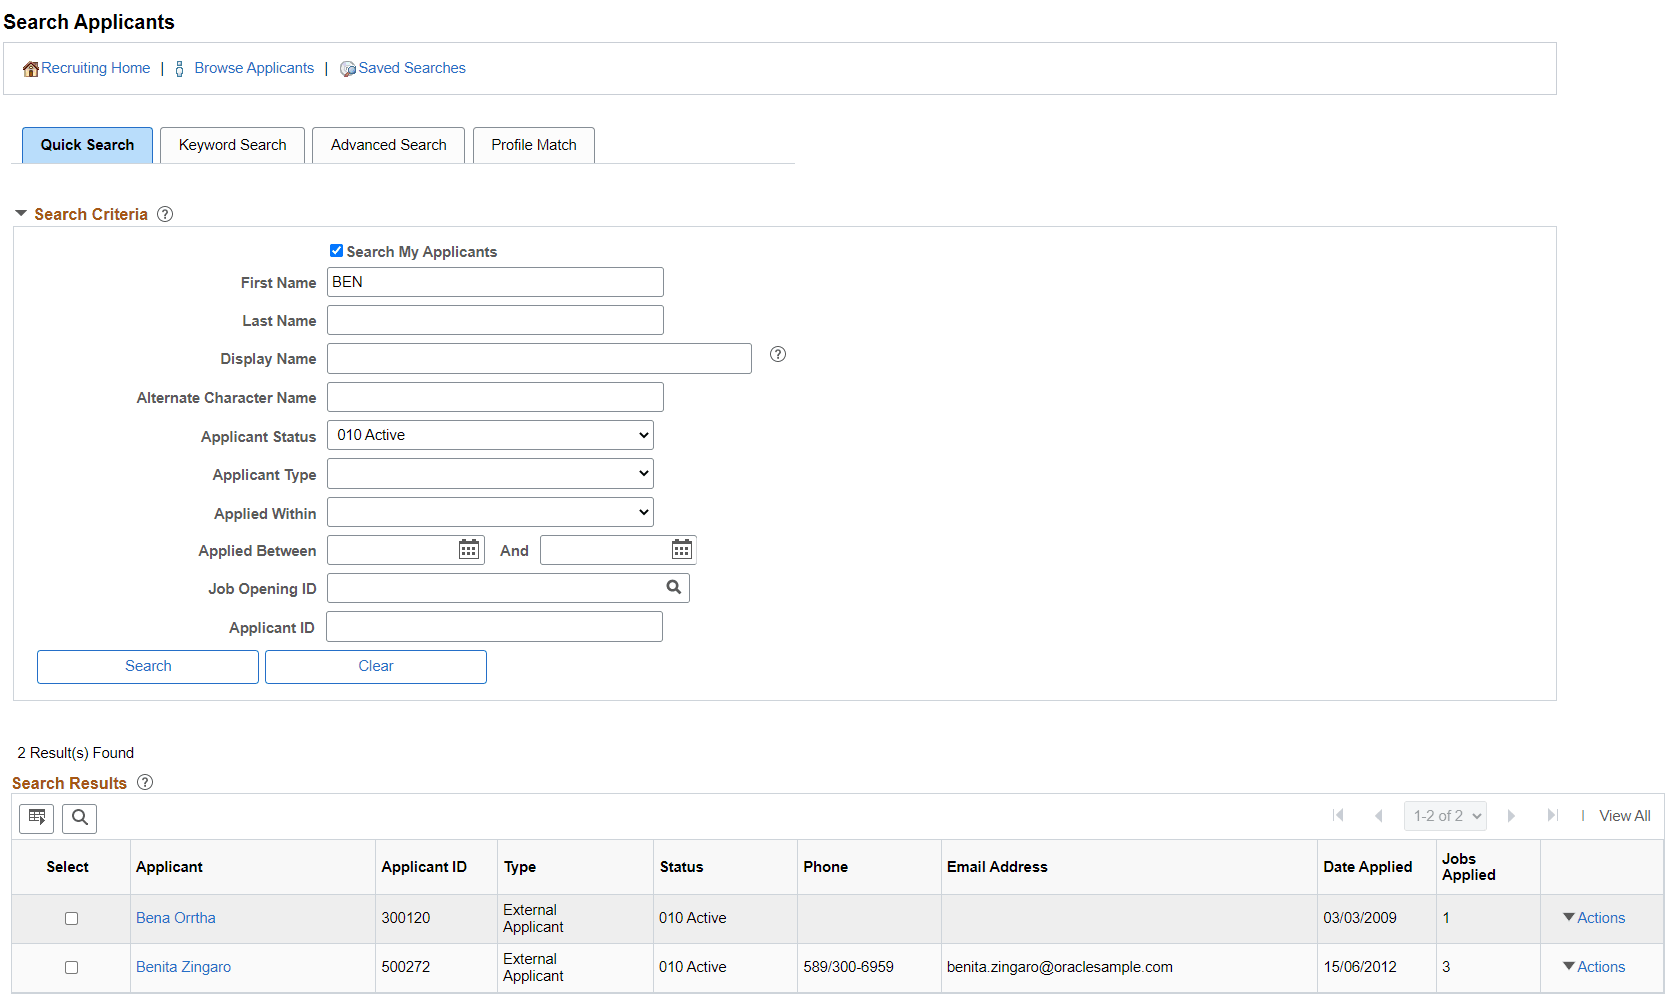The width and height of the screenshot is (1675, 1003).
Task: Click the Browse Applicants person icon
Action: pyautogui.click(x=179, y=68)
